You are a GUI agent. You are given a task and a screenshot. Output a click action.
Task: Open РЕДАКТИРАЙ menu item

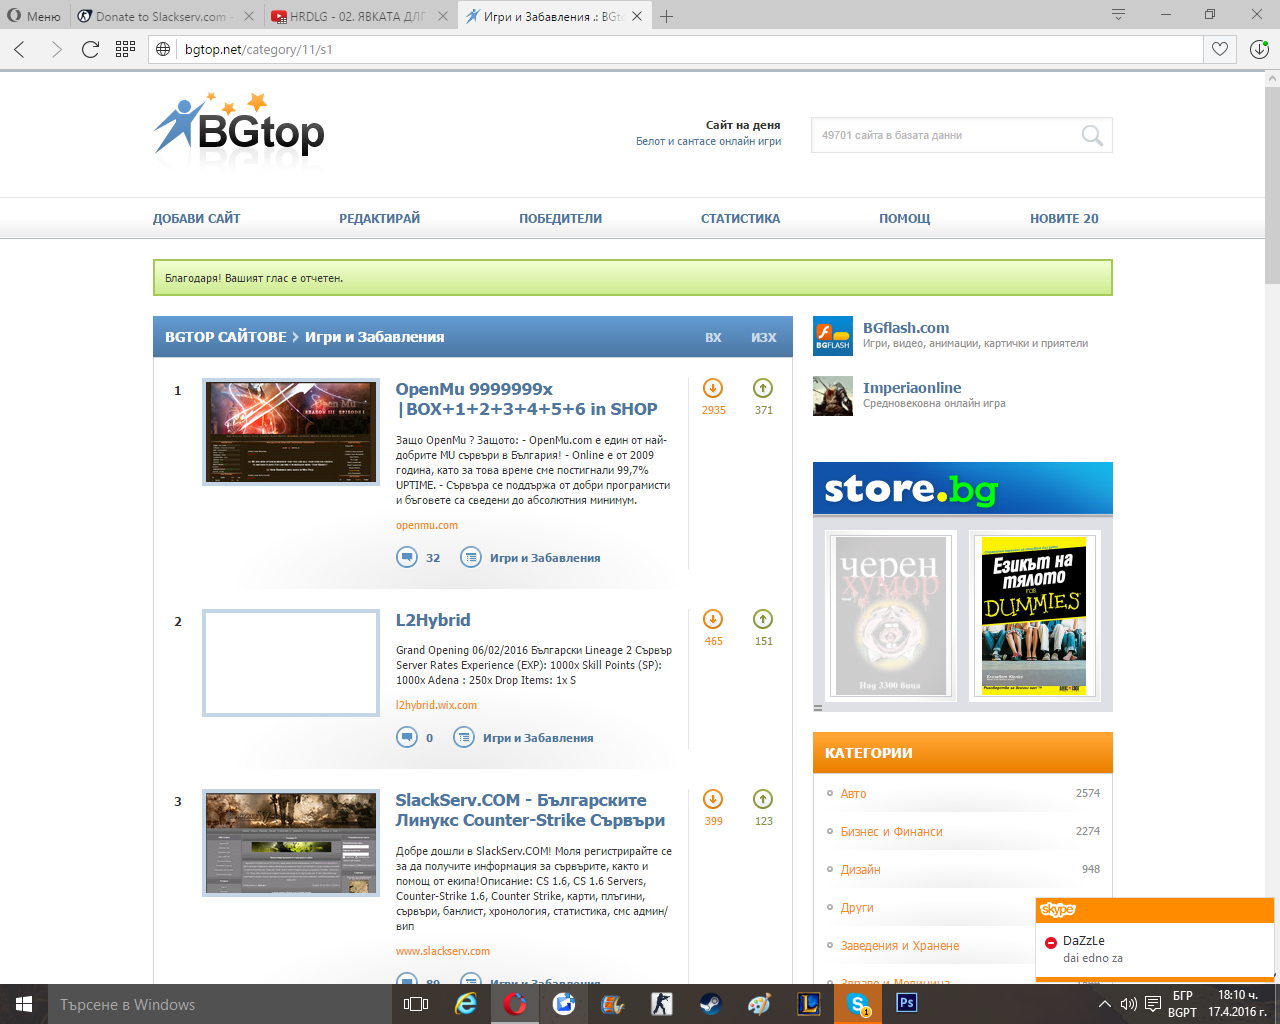pos(380,218)
